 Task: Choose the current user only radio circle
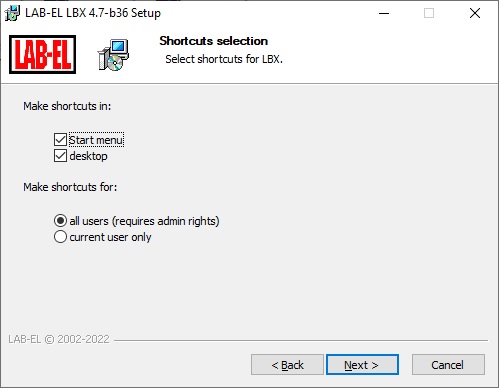pos(60,237)
